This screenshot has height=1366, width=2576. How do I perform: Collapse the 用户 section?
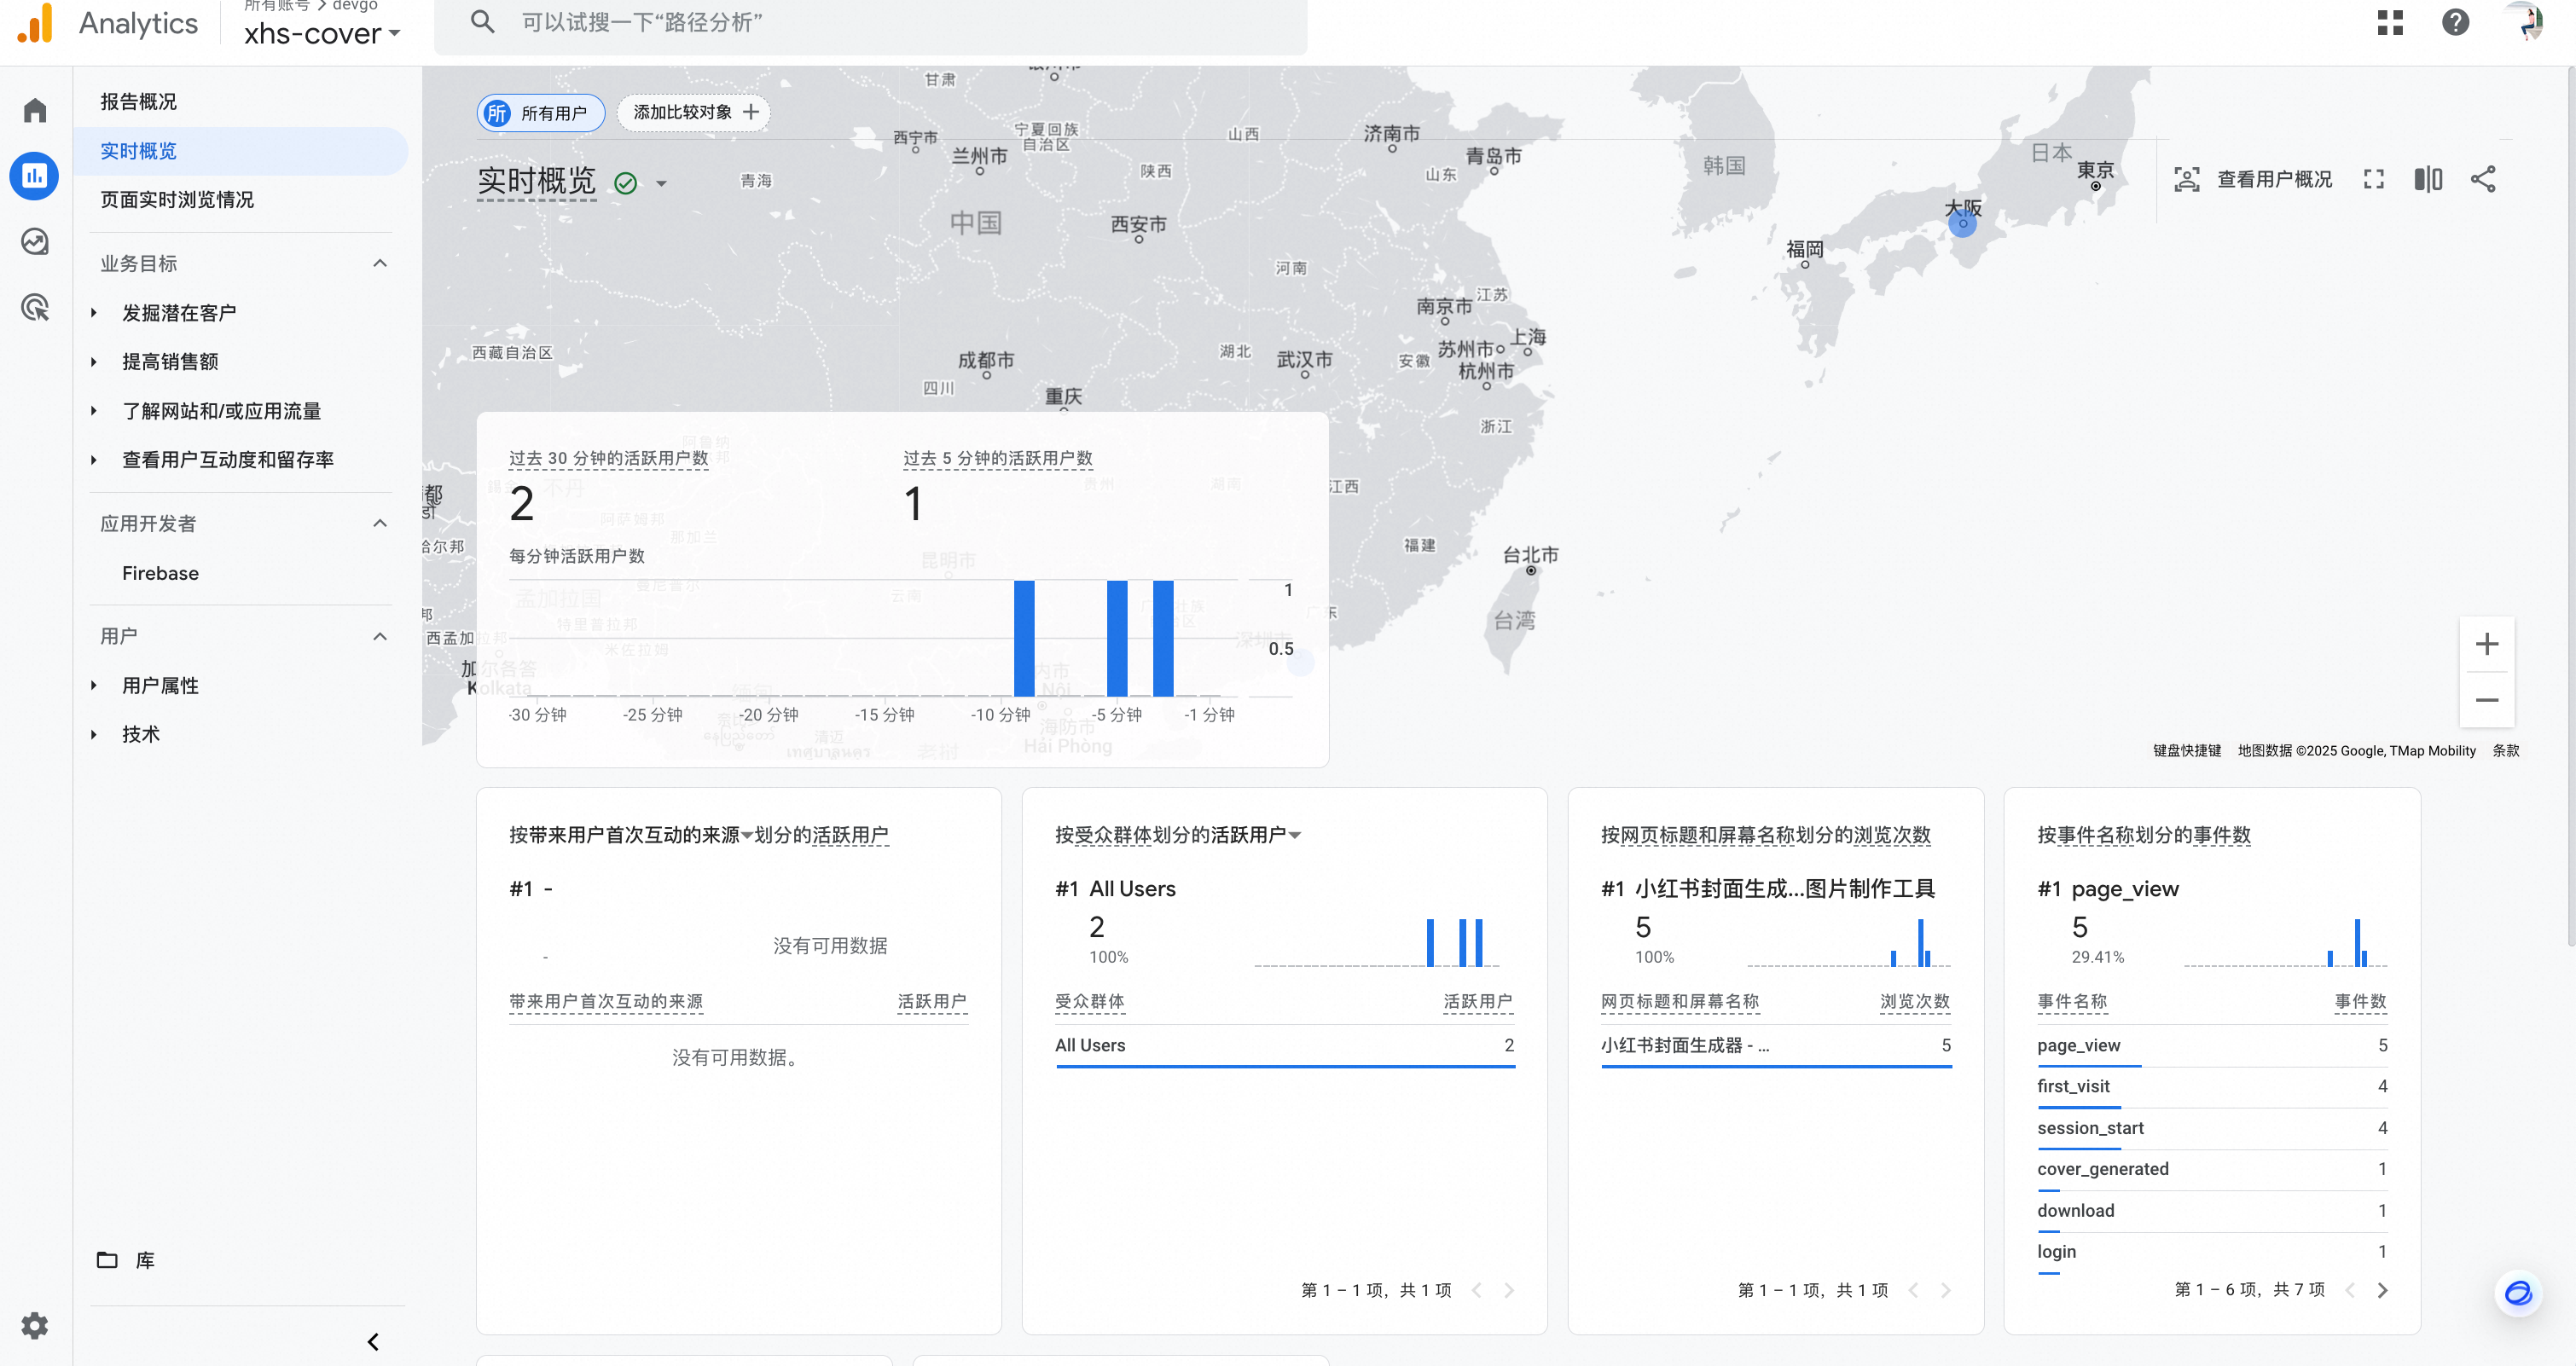pyautogui.click(x=380, y=636)
